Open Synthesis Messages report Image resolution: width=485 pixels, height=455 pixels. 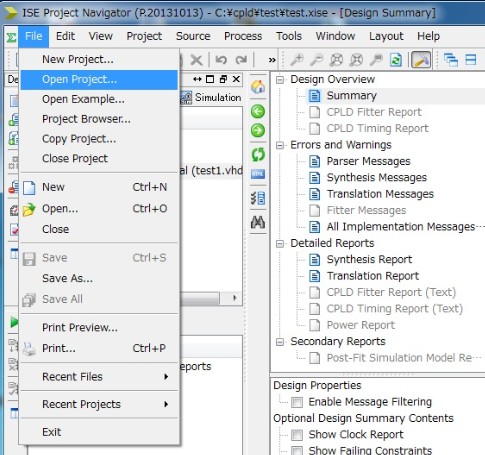pos(376,178)
